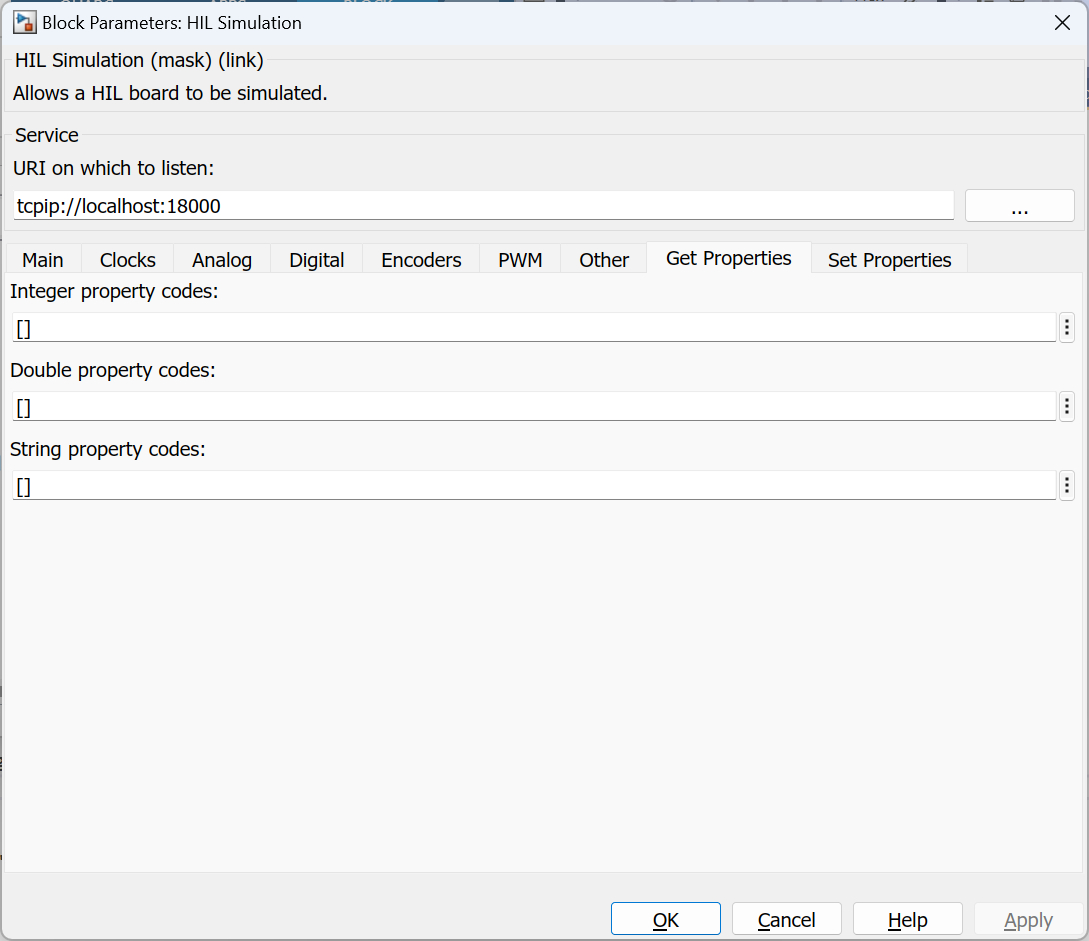Click the URI browse ellipsis button
The height and width of the screenshot is (941, 1089).
1019,206
